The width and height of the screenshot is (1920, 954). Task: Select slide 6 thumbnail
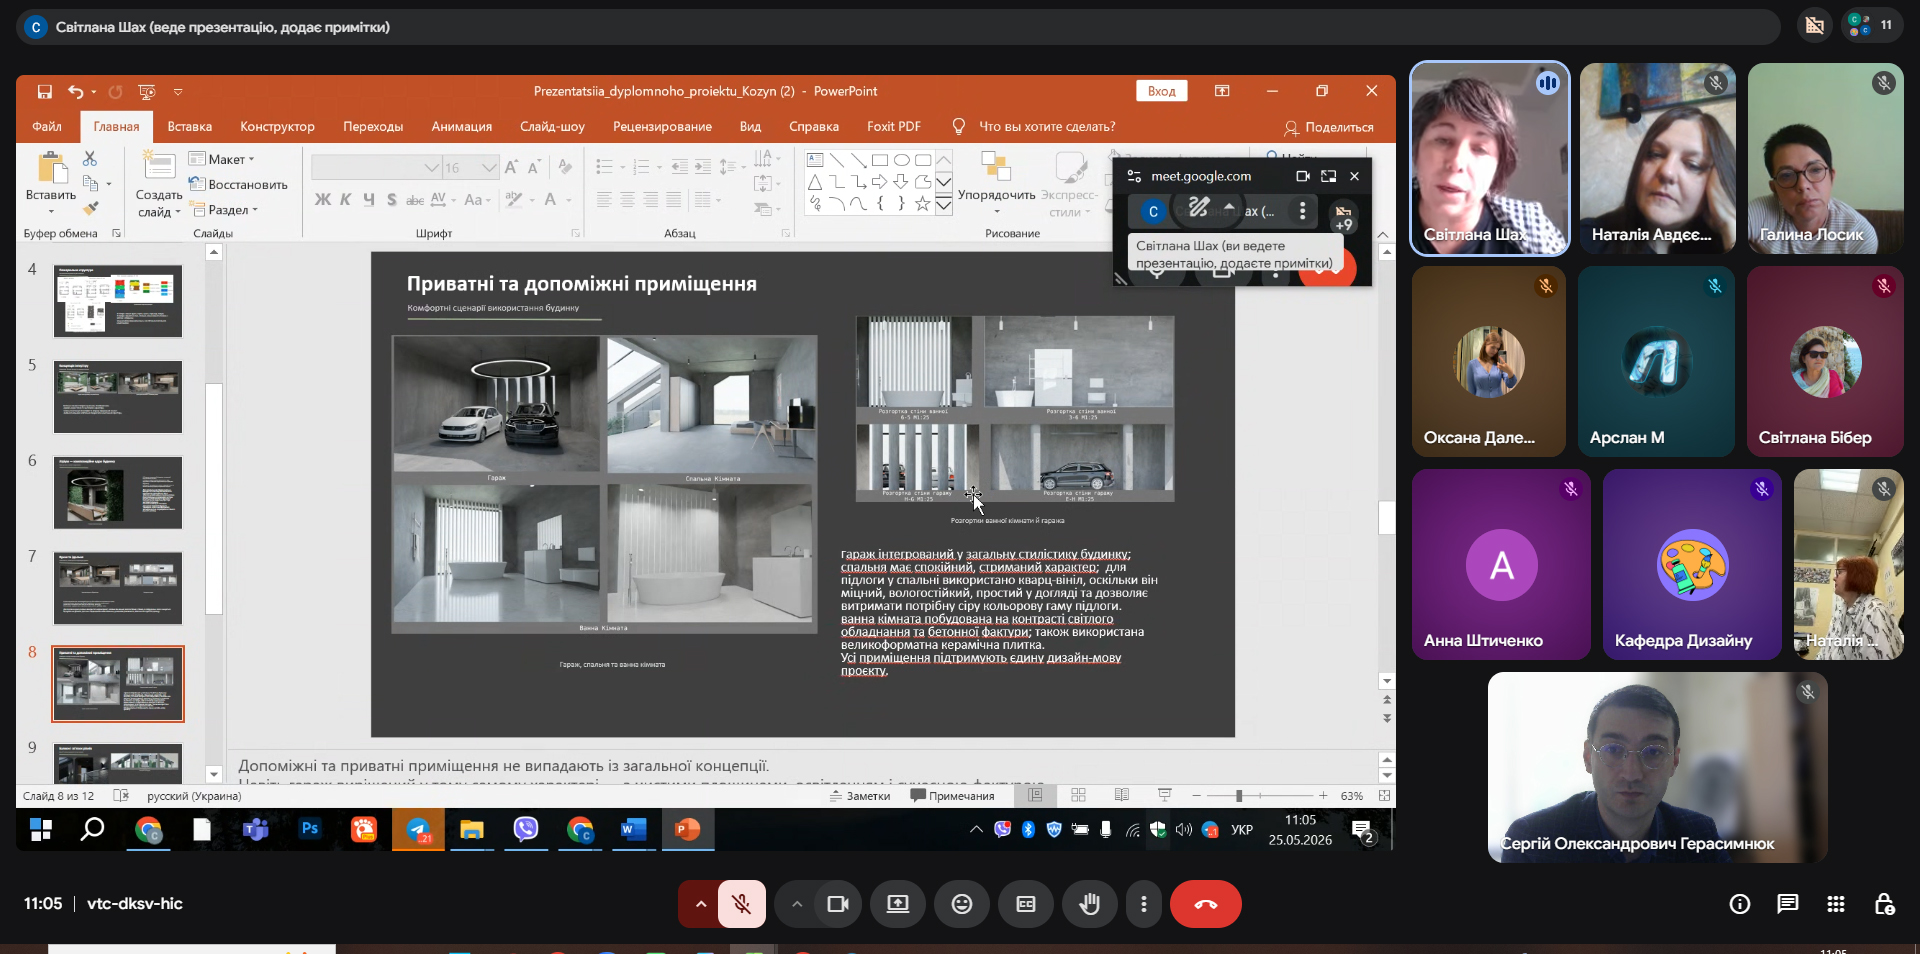point(118,493)
